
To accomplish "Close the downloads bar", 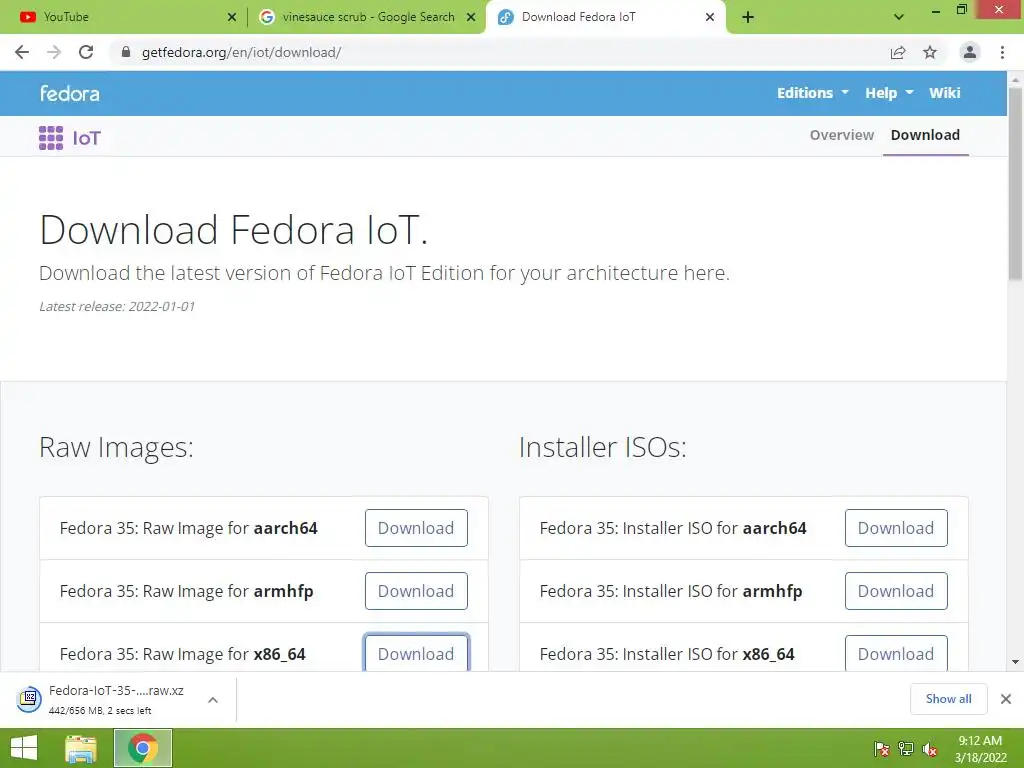I will coord(1006,699).
